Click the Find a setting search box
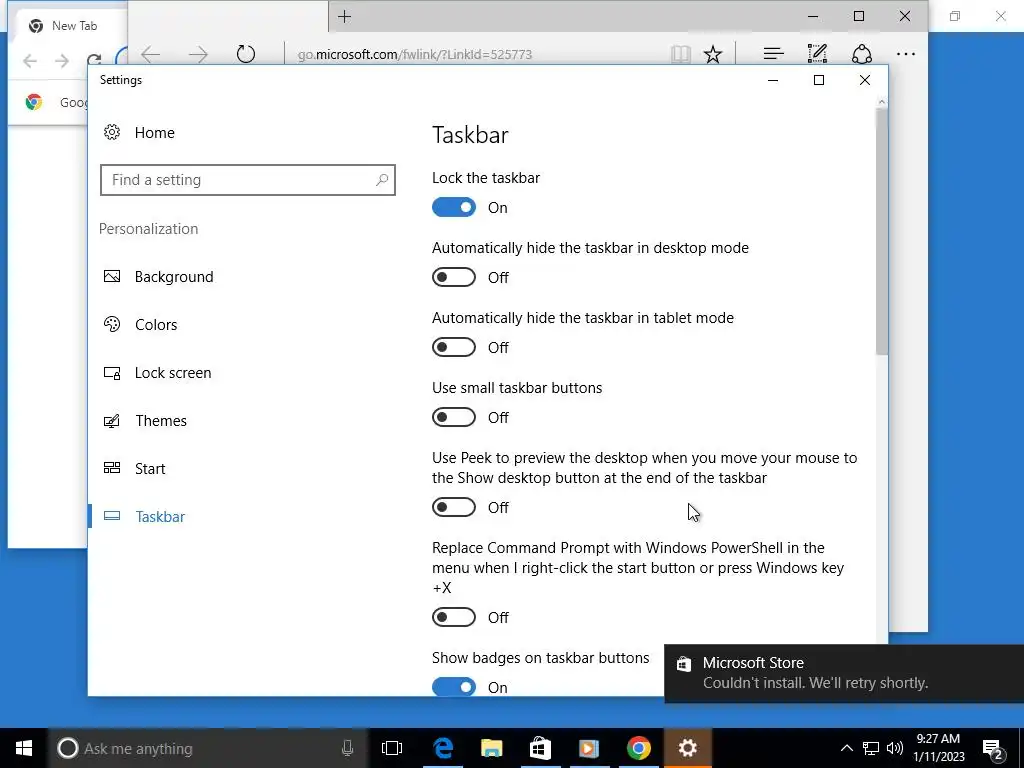 [x=248, y=180]
